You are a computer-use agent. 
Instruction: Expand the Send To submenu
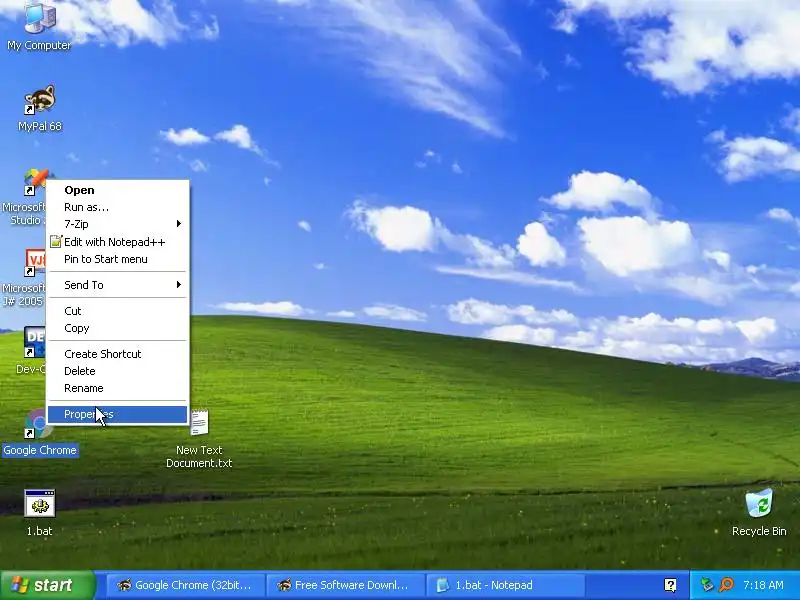[x=118, y=285]
